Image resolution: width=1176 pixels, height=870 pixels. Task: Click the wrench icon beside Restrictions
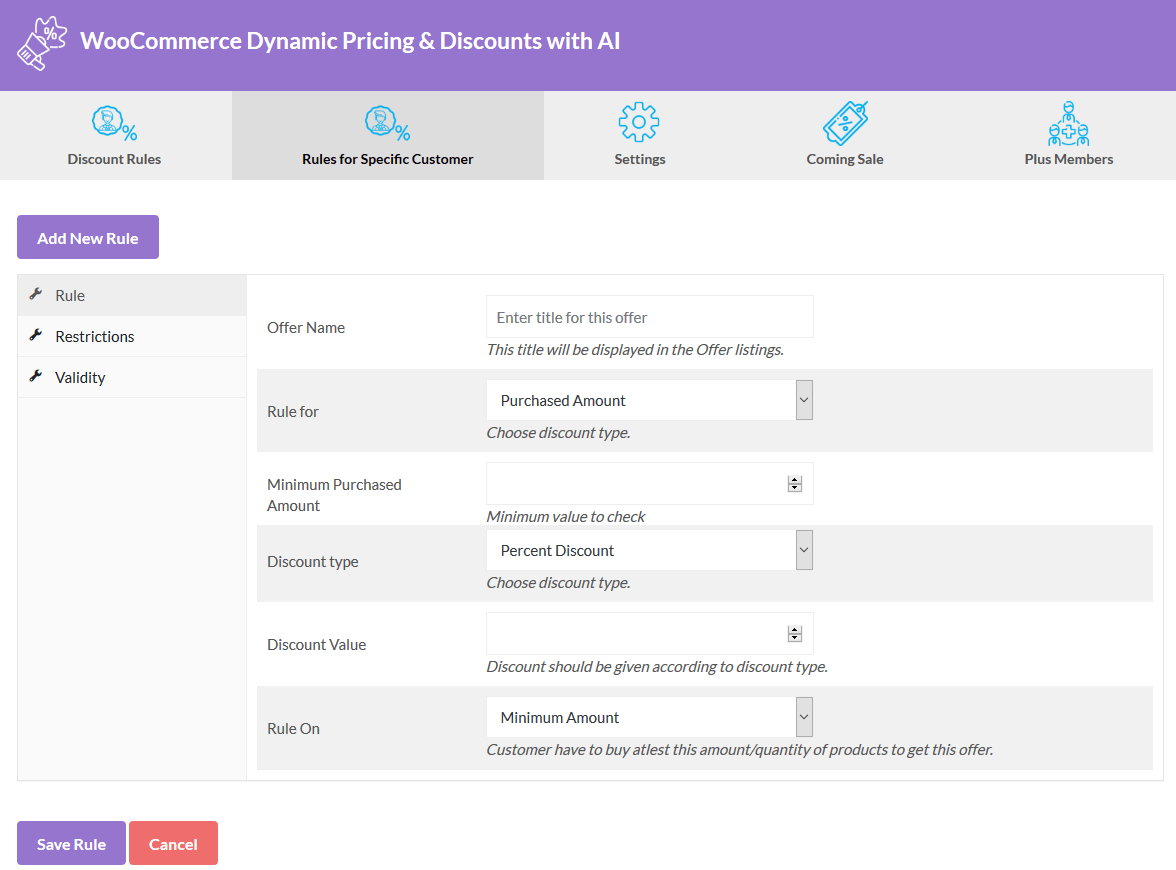(x=34, y=336)
